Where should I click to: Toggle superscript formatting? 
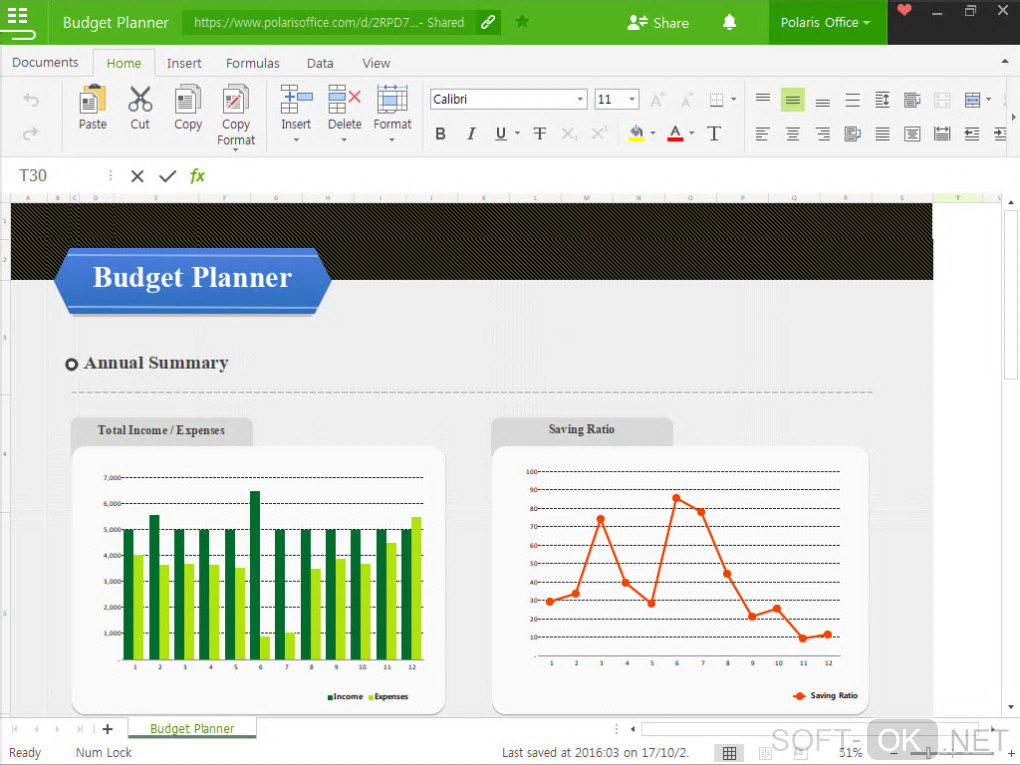598,133
